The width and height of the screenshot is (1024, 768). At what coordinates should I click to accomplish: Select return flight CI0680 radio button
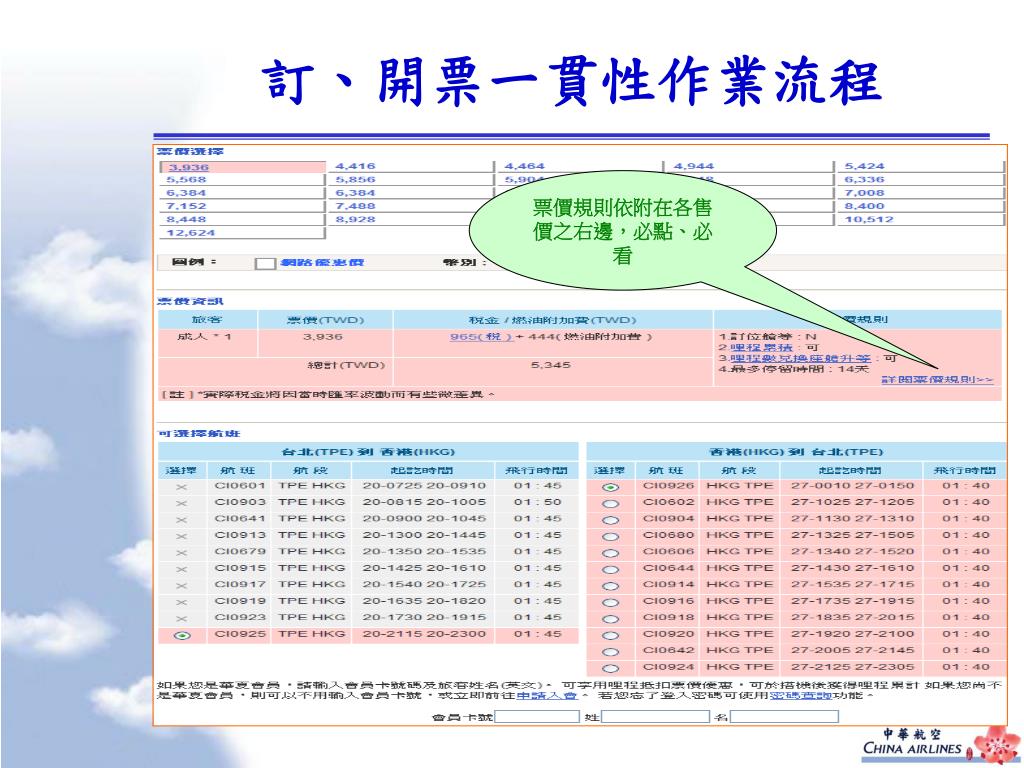610,536
